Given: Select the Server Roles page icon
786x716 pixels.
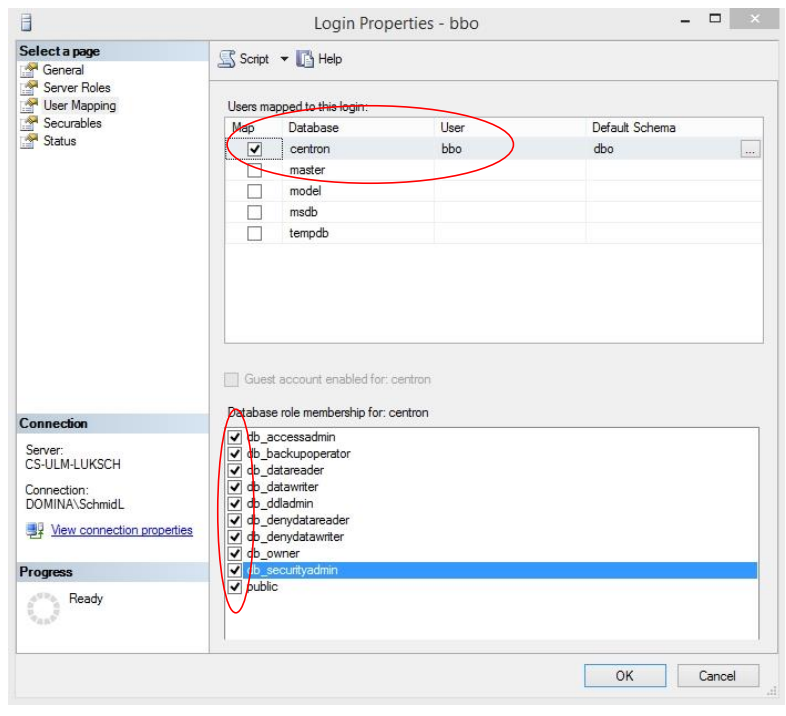Looking at the screenshot, I should tap(29, 88).
